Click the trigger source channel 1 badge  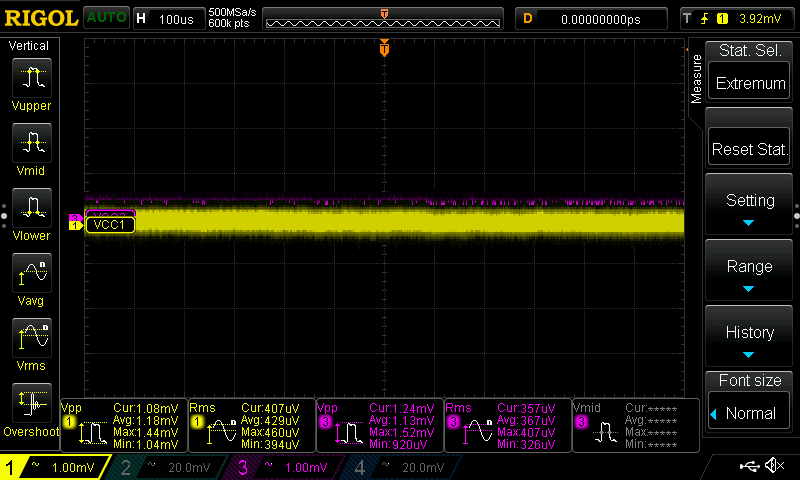pos(722,19)
